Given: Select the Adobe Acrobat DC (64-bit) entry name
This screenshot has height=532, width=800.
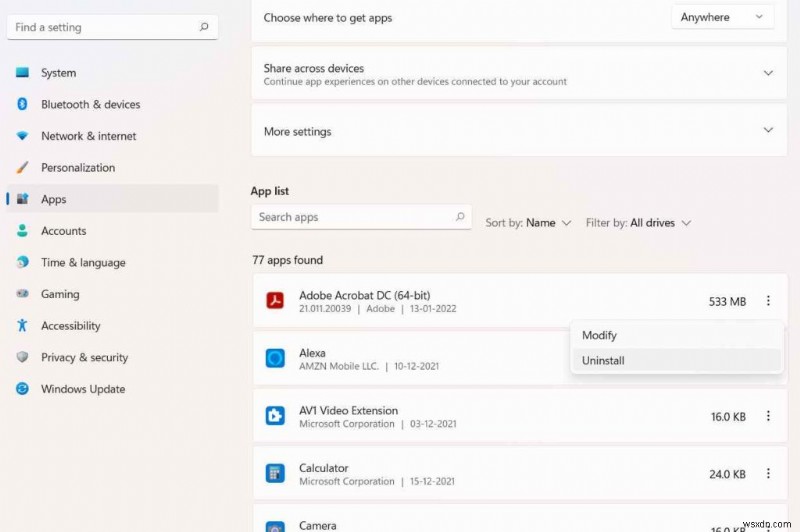Looking at the screenshot, I should (364, 295).
